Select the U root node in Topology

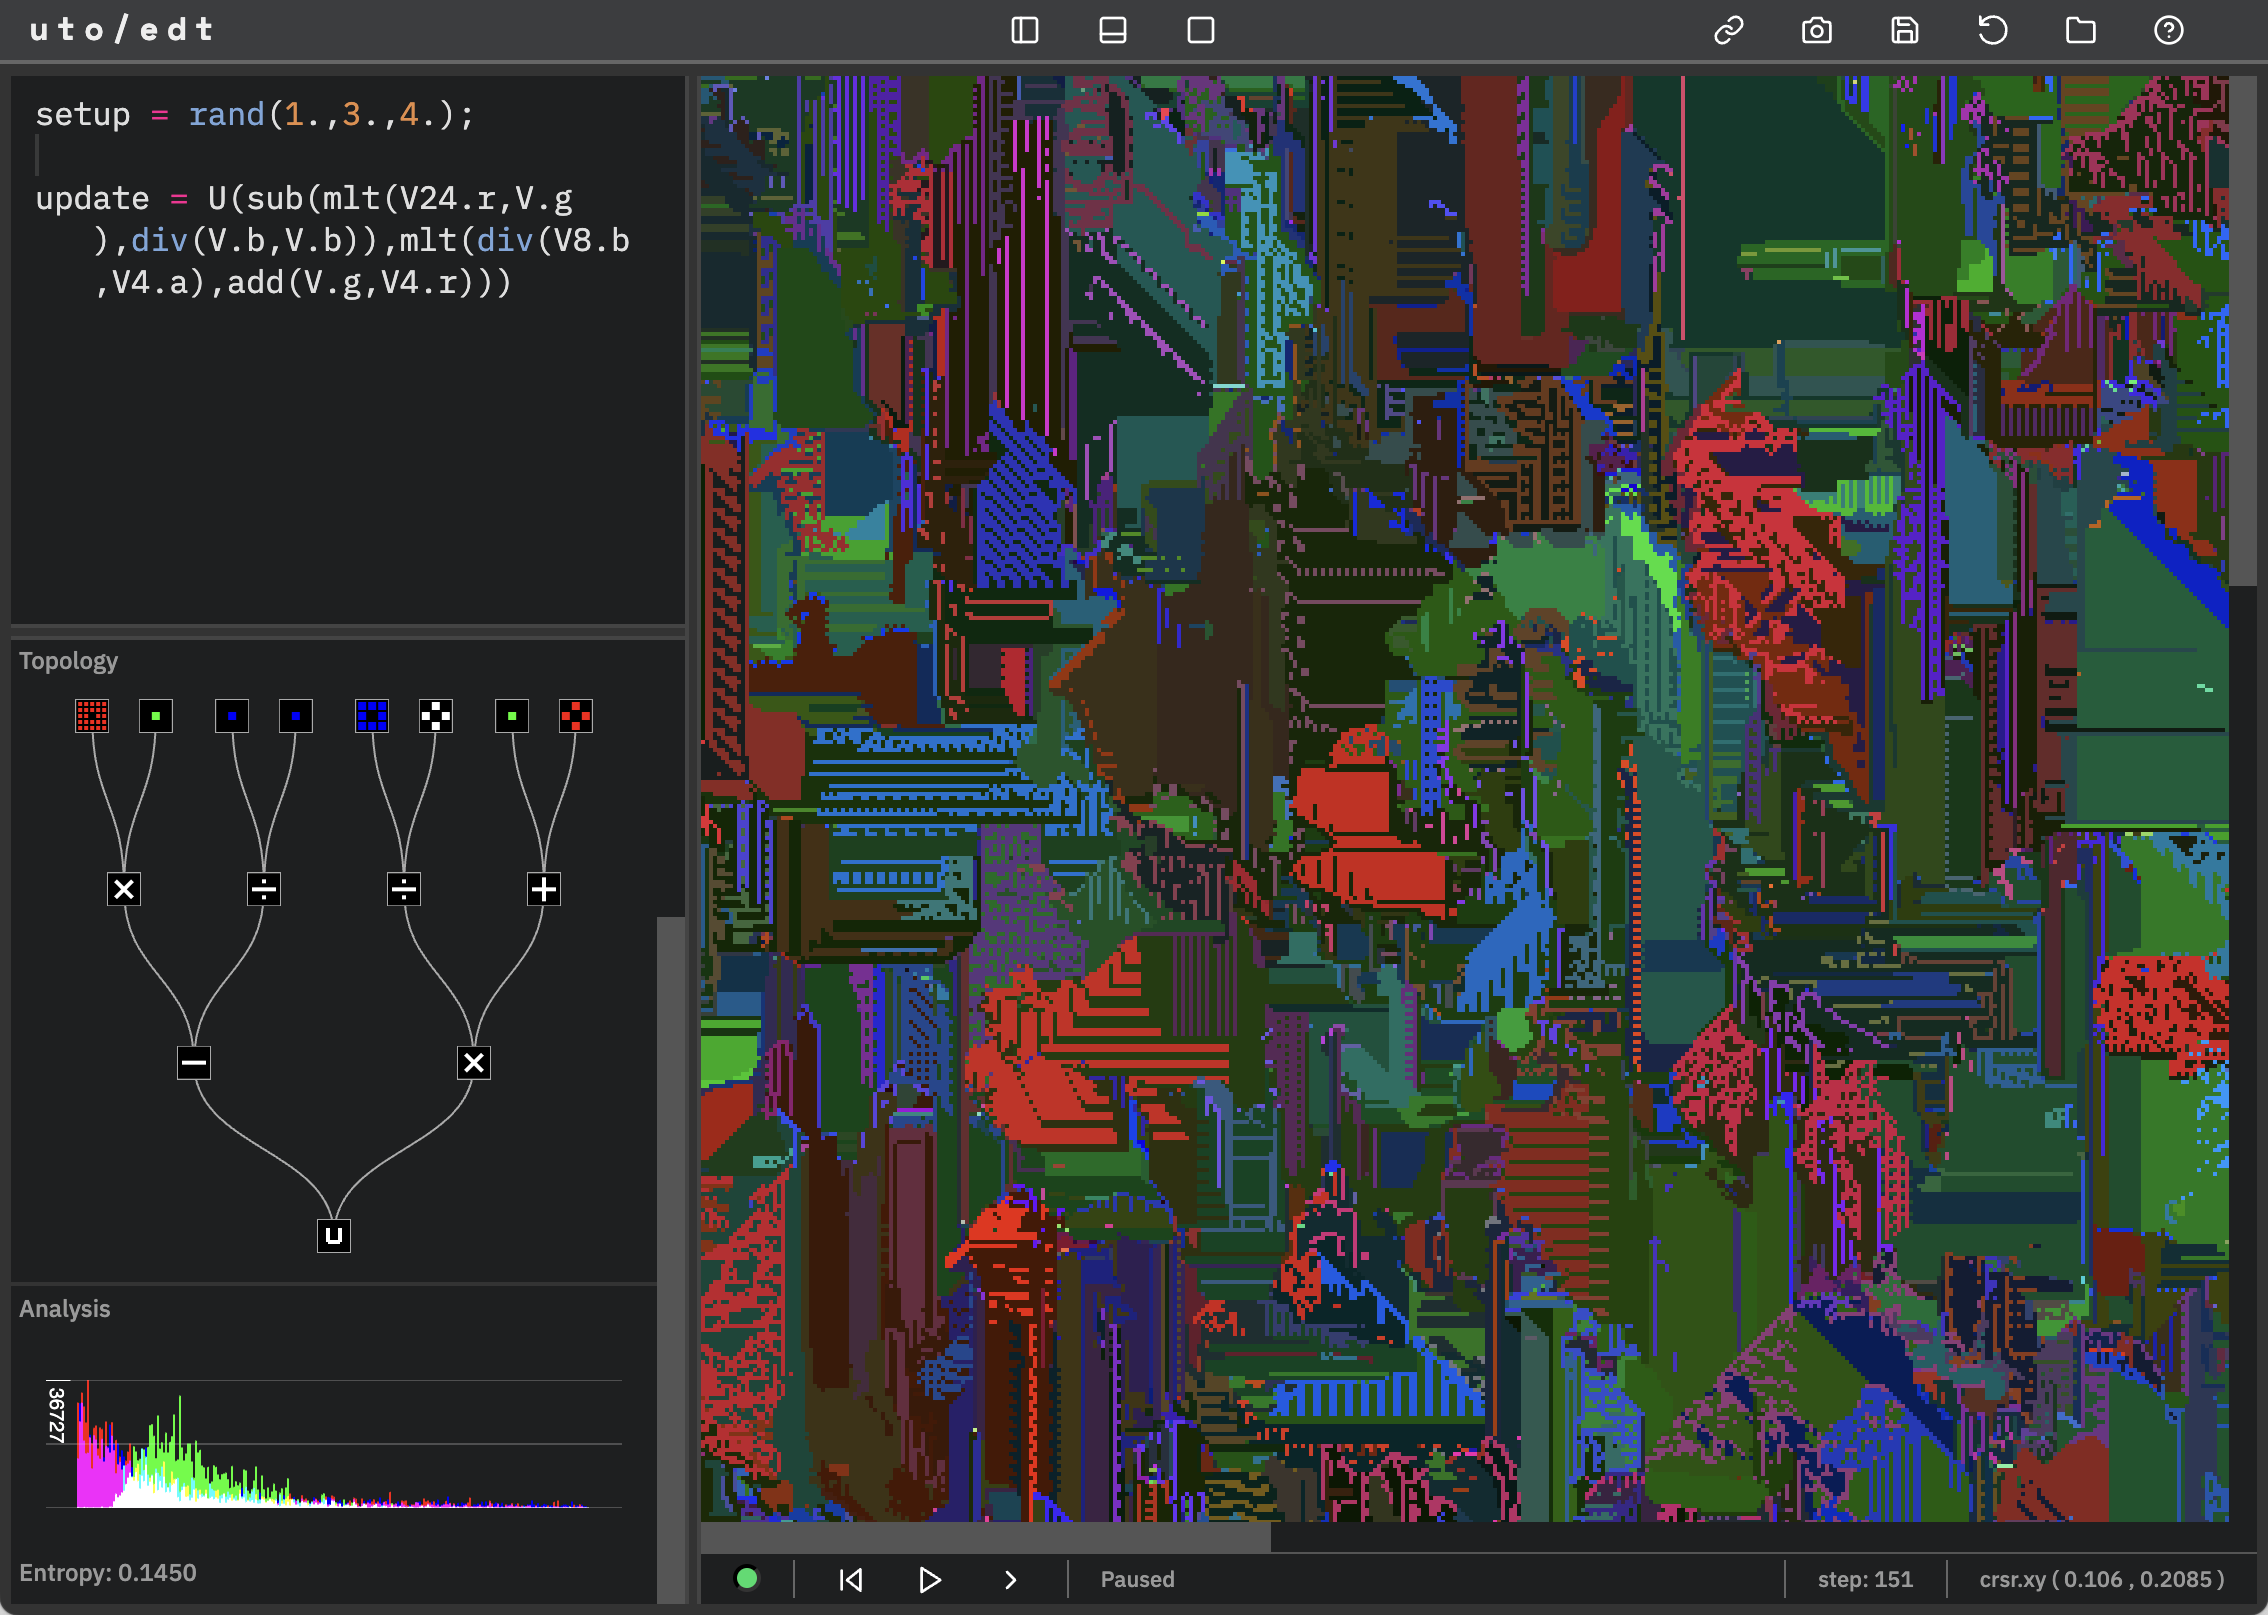[x=334, y=1235]
